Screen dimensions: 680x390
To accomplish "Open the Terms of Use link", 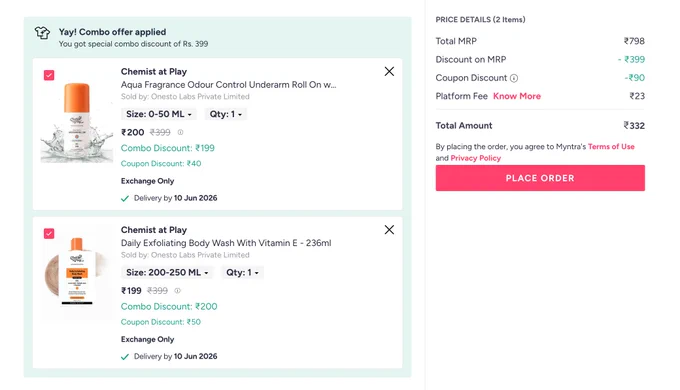I will [x=611, y=147].
